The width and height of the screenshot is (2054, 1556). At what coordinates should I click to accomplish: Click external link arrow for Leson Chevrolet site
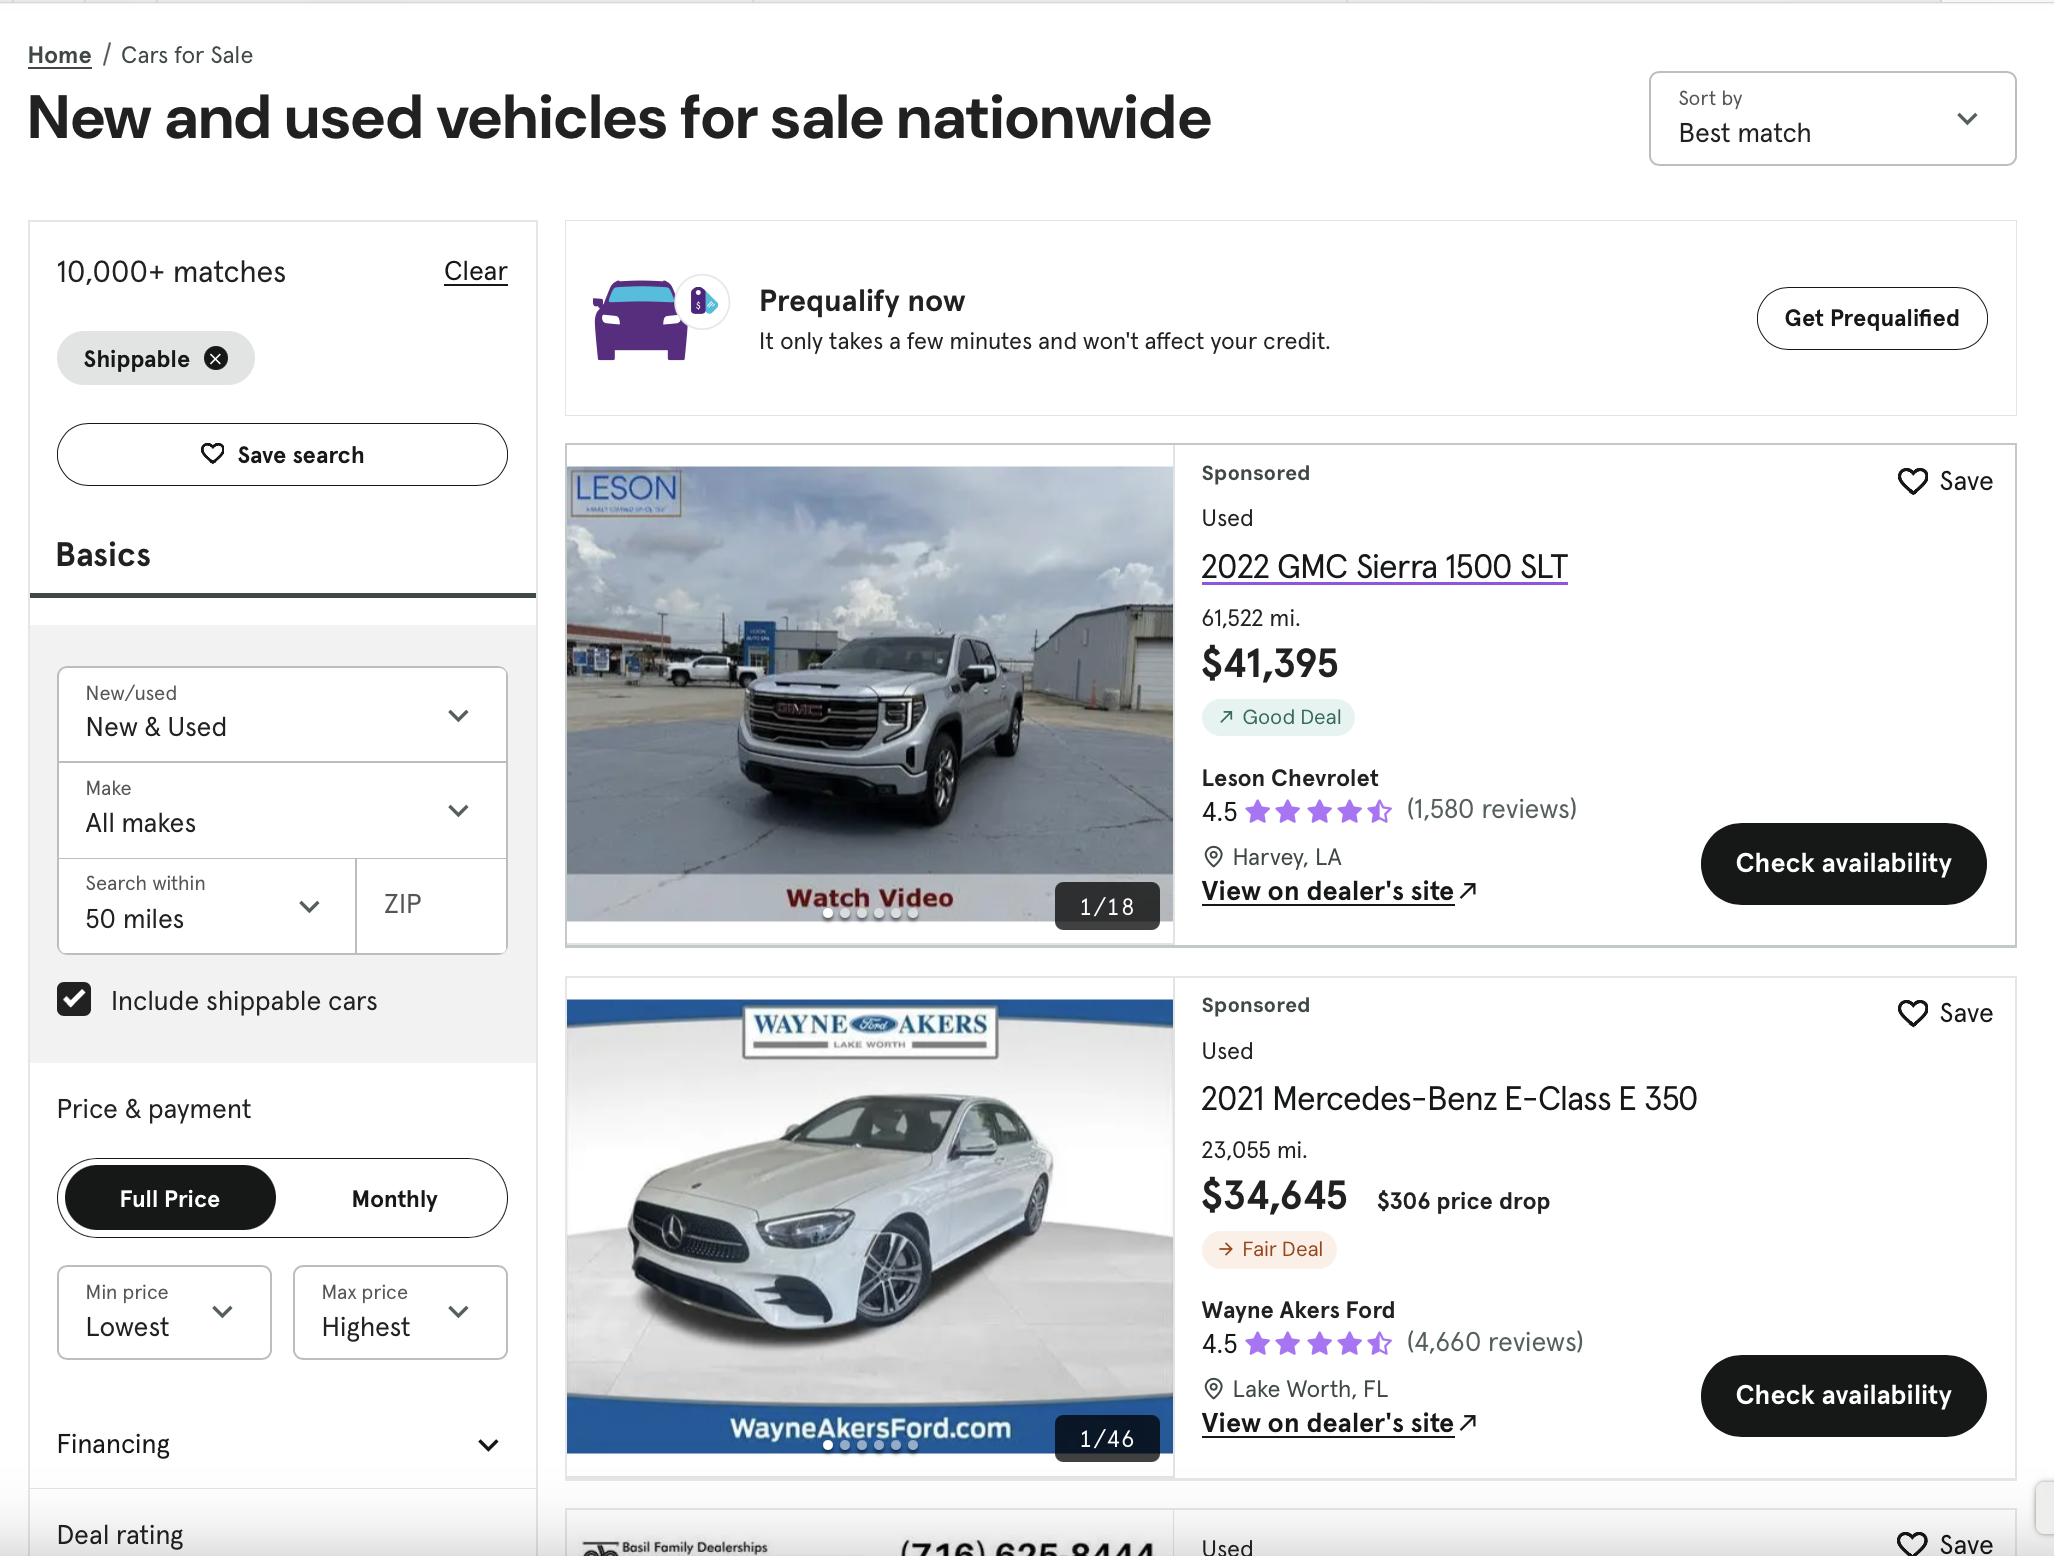click(1468, 890)
